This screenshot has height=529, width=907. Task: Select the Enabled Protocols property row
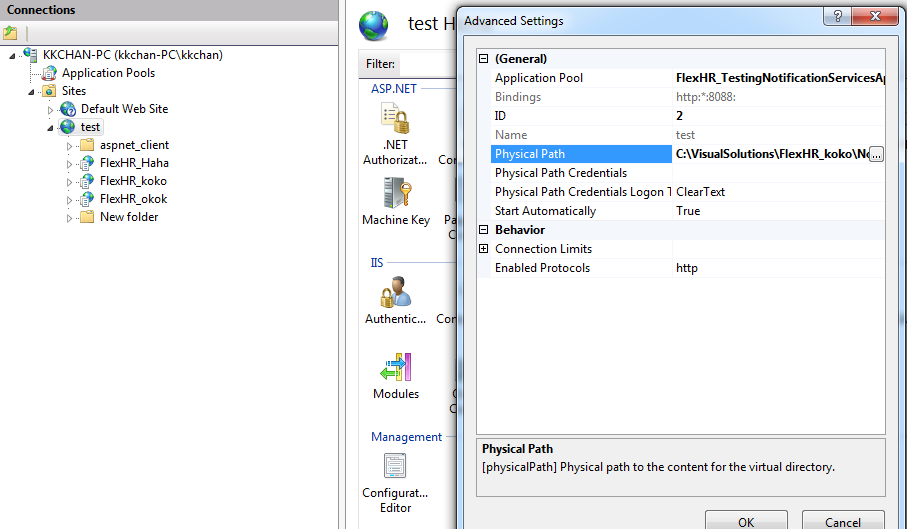click(x=687, y=268)
